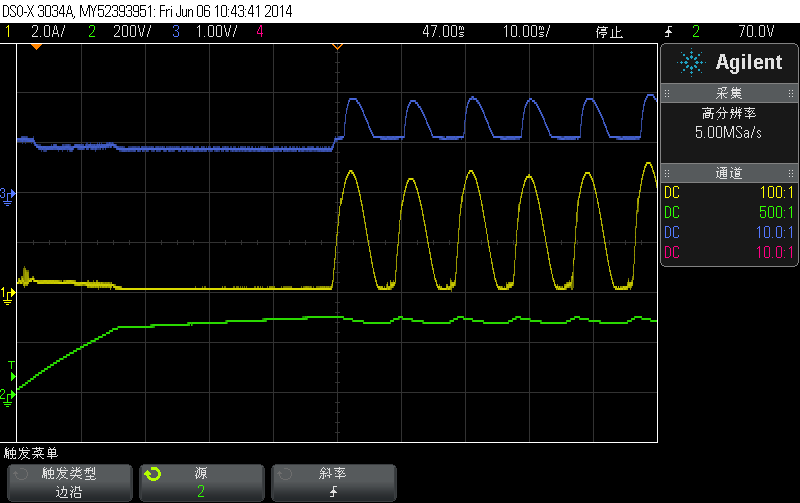800x503 pixels.
Task: Click the hollow orange time reference marker
Action: 337,47
